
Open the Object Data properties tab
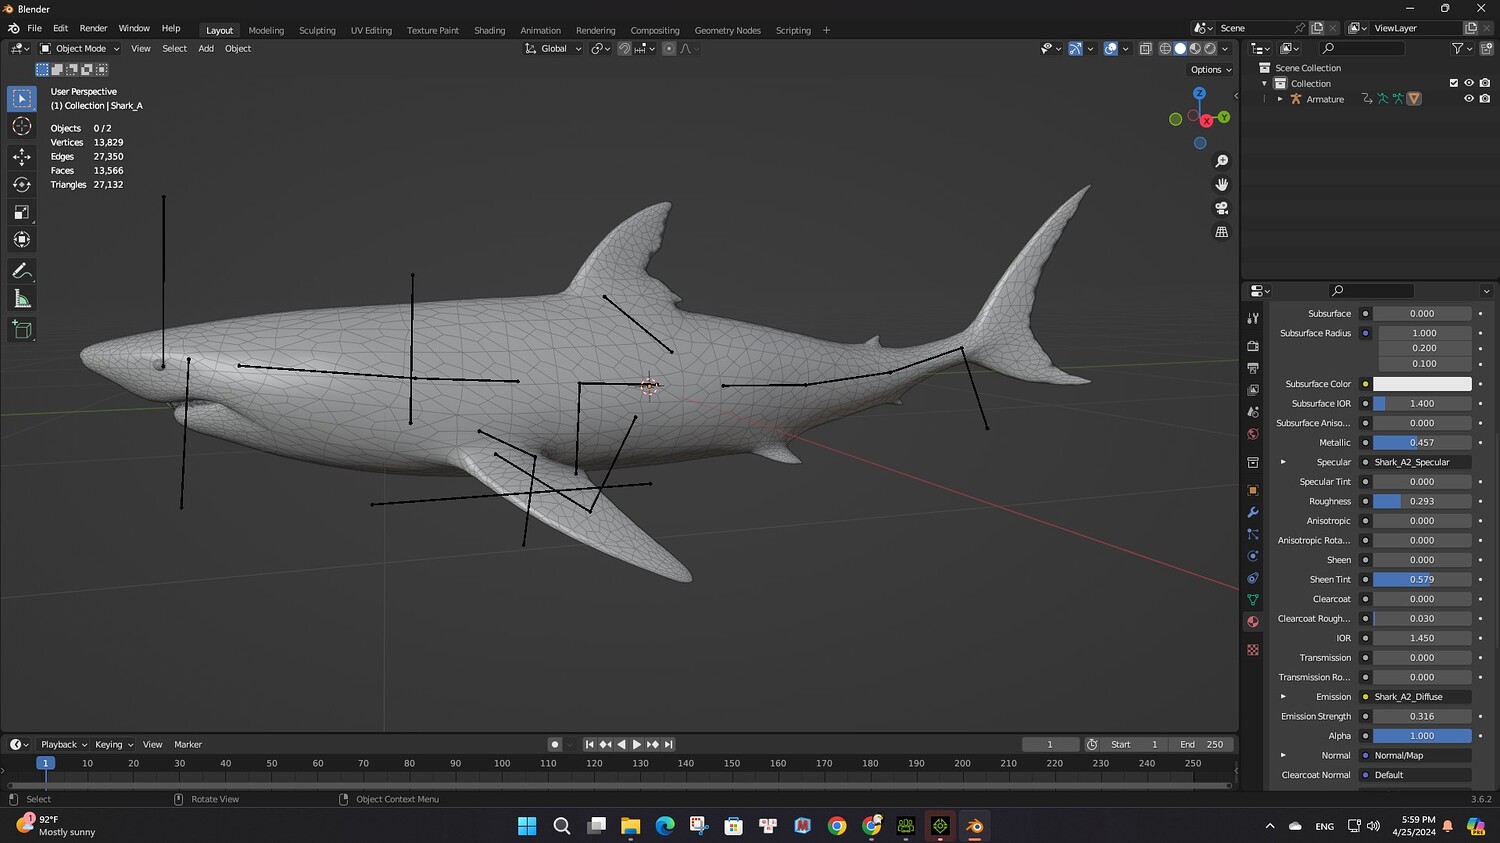click(1253, 600)
